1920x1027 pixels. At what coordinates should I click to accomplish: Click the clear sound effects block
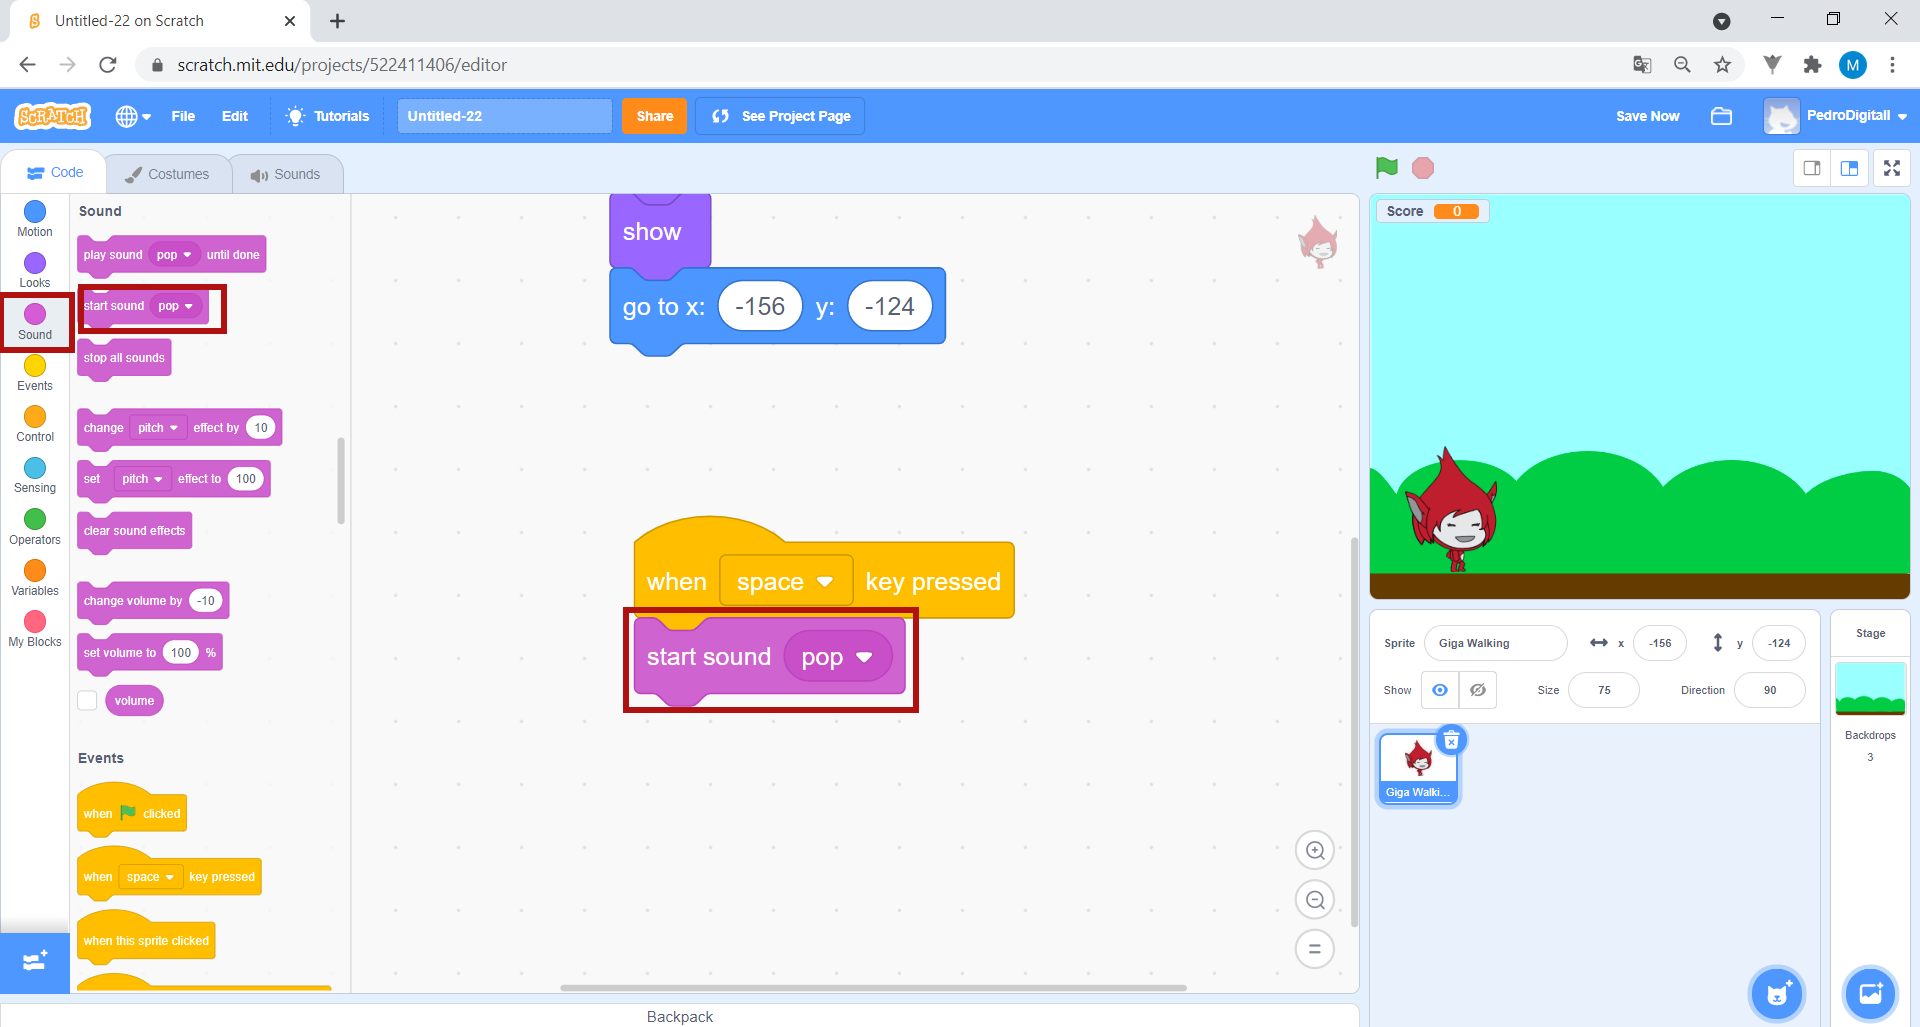pyautogui.click(x=134, y=531)
